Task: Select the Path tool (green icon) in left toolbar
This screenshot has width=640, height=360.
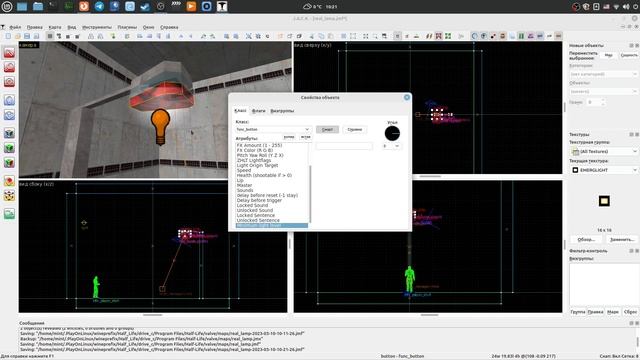Action: (x=9, y=214)
